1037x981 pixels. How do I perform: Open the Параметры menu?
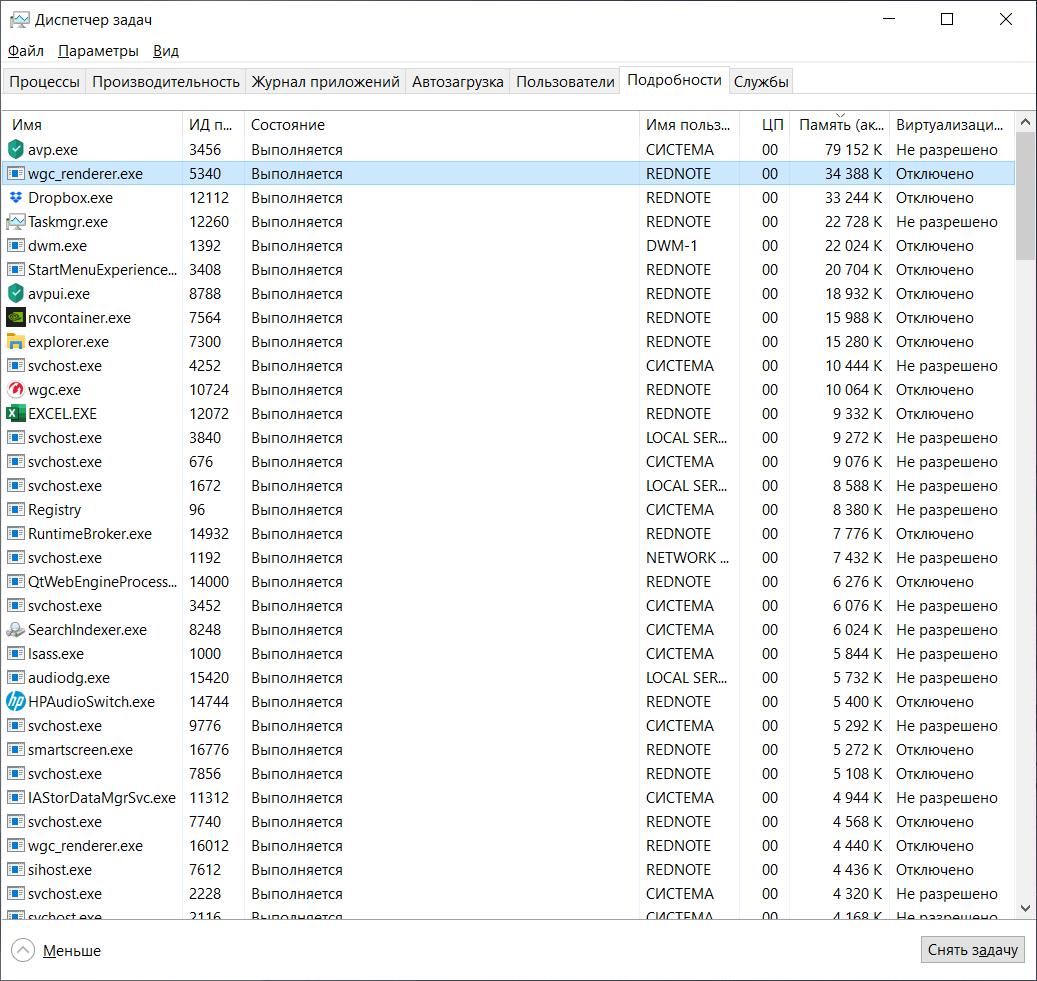99,51
